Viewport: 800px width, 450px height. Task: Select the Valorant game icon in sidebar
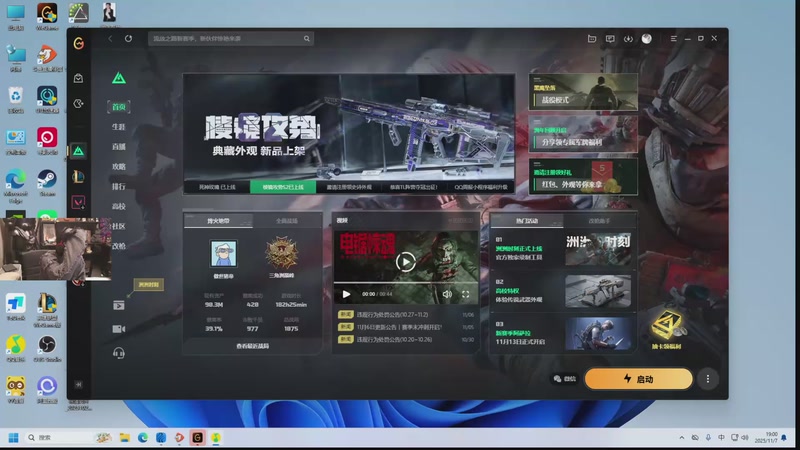[79, 203]
